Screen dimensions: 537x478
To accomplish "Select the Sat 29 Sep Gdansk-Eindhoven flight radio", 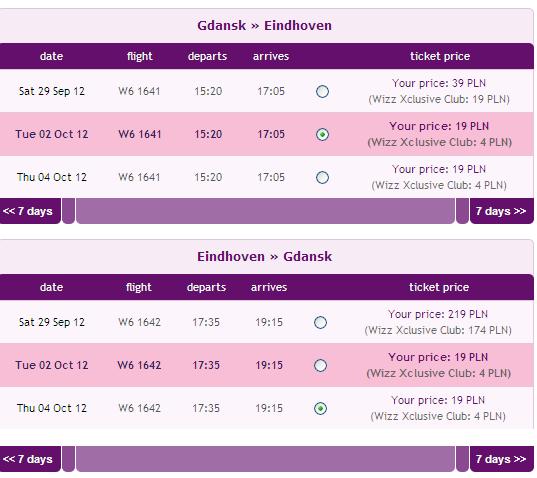I will 322,91.
